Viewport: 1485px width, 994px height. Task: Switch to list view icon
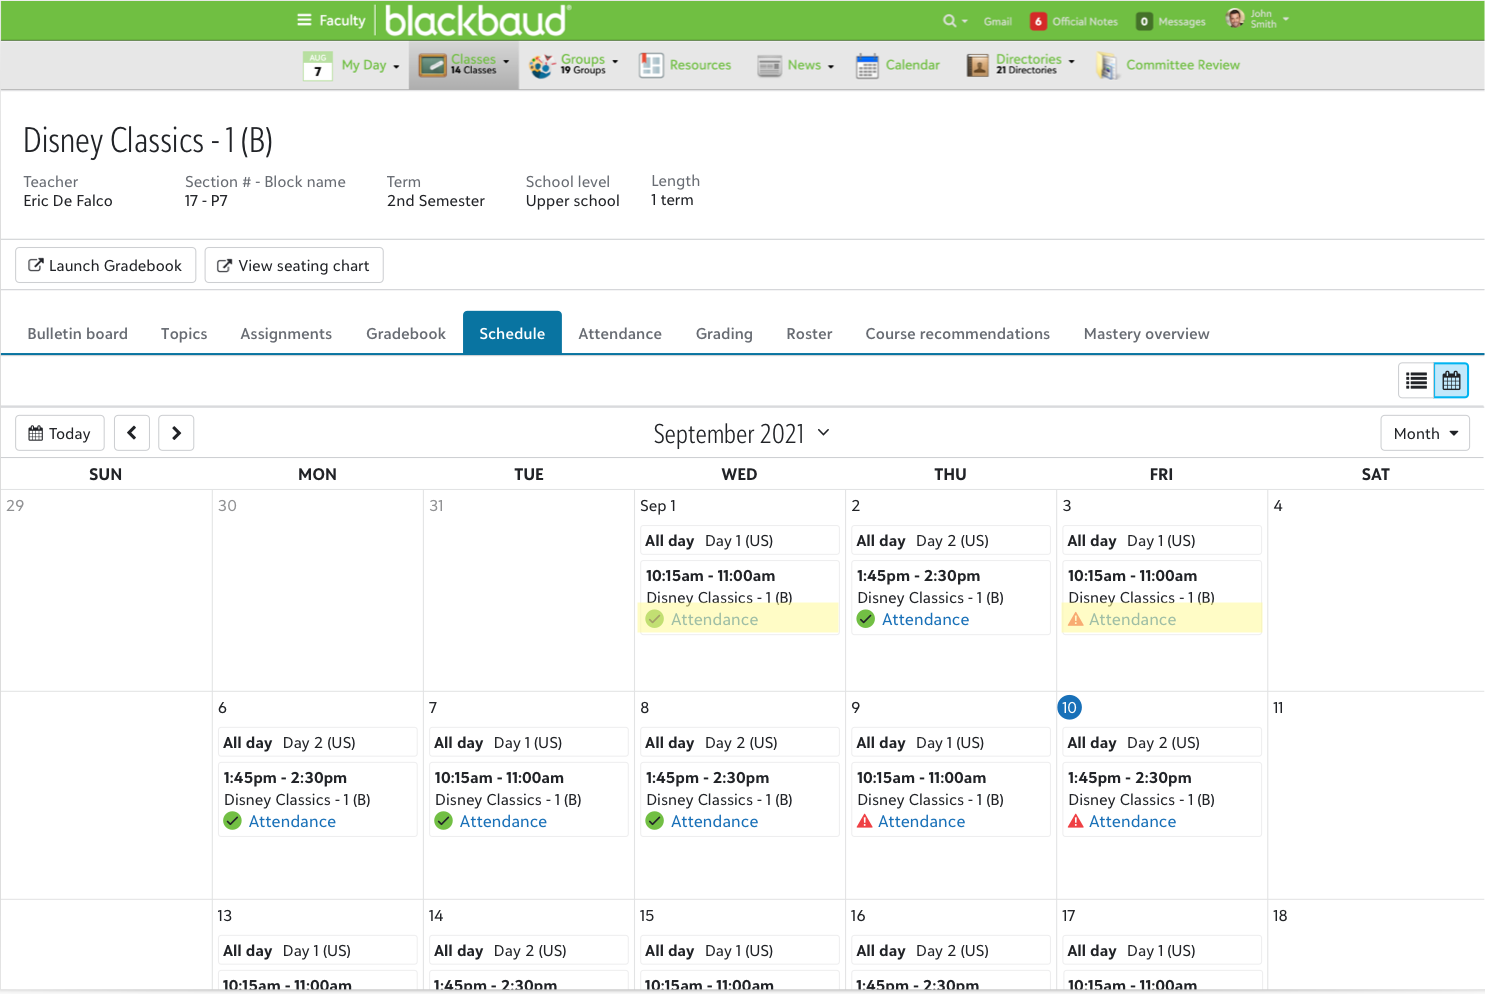(1416, 380)
